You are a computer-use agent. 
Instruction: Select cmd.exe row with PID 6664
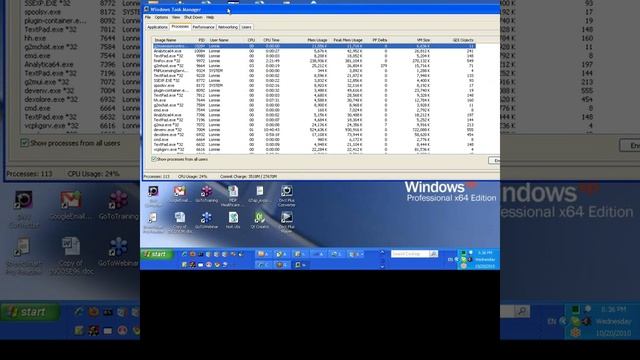pyautogui.click(x=314, y=140)
